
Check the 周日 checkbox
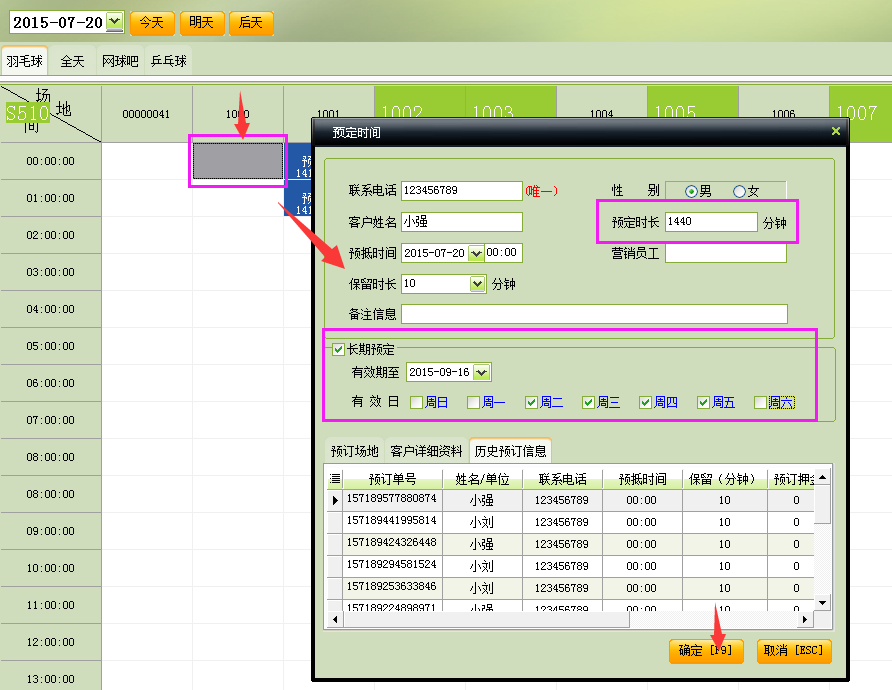point(416,403)
